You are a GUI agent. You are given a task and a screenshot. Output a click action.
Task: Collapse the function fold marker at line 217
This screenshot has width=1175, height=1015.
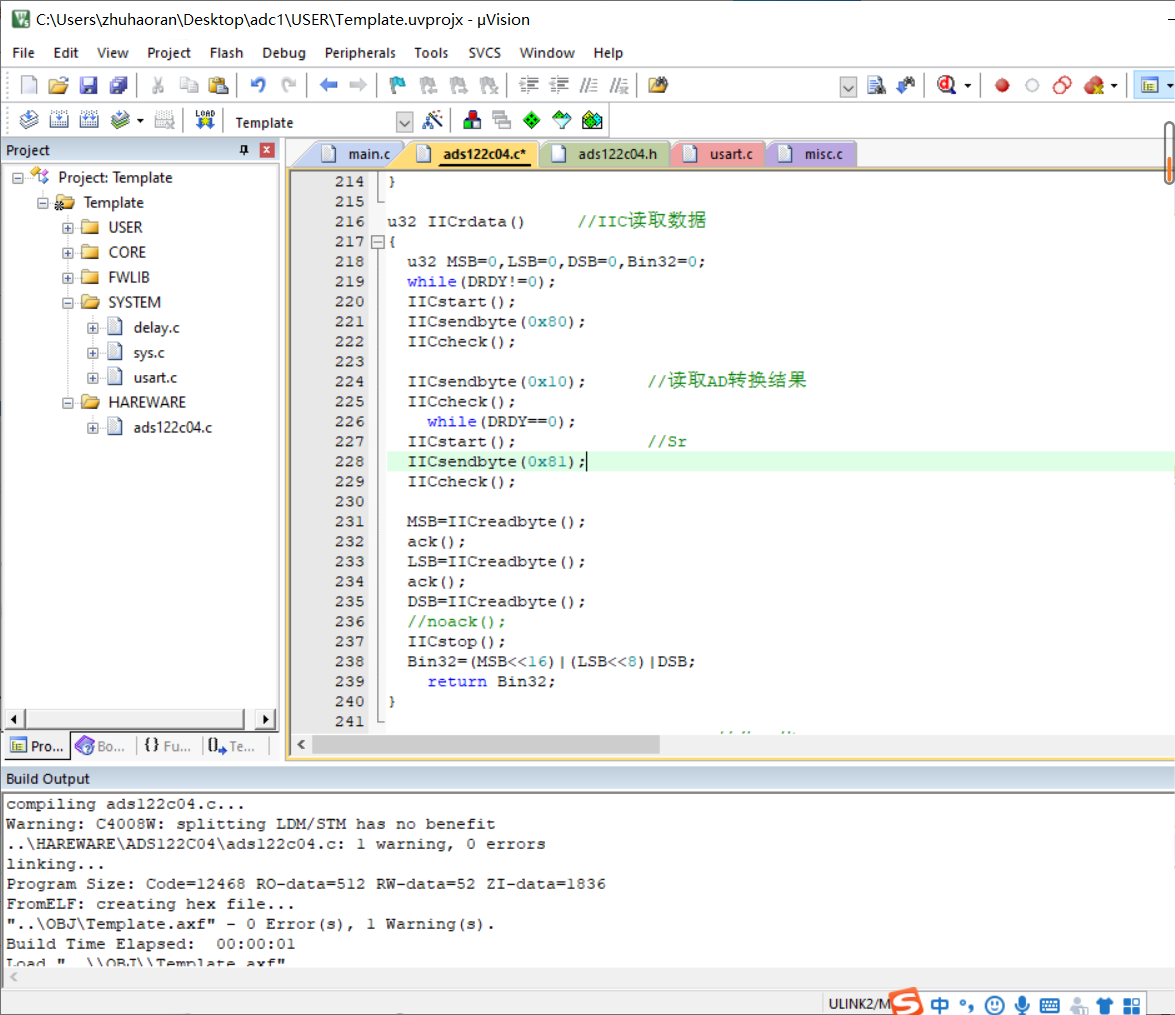[377, 242]
